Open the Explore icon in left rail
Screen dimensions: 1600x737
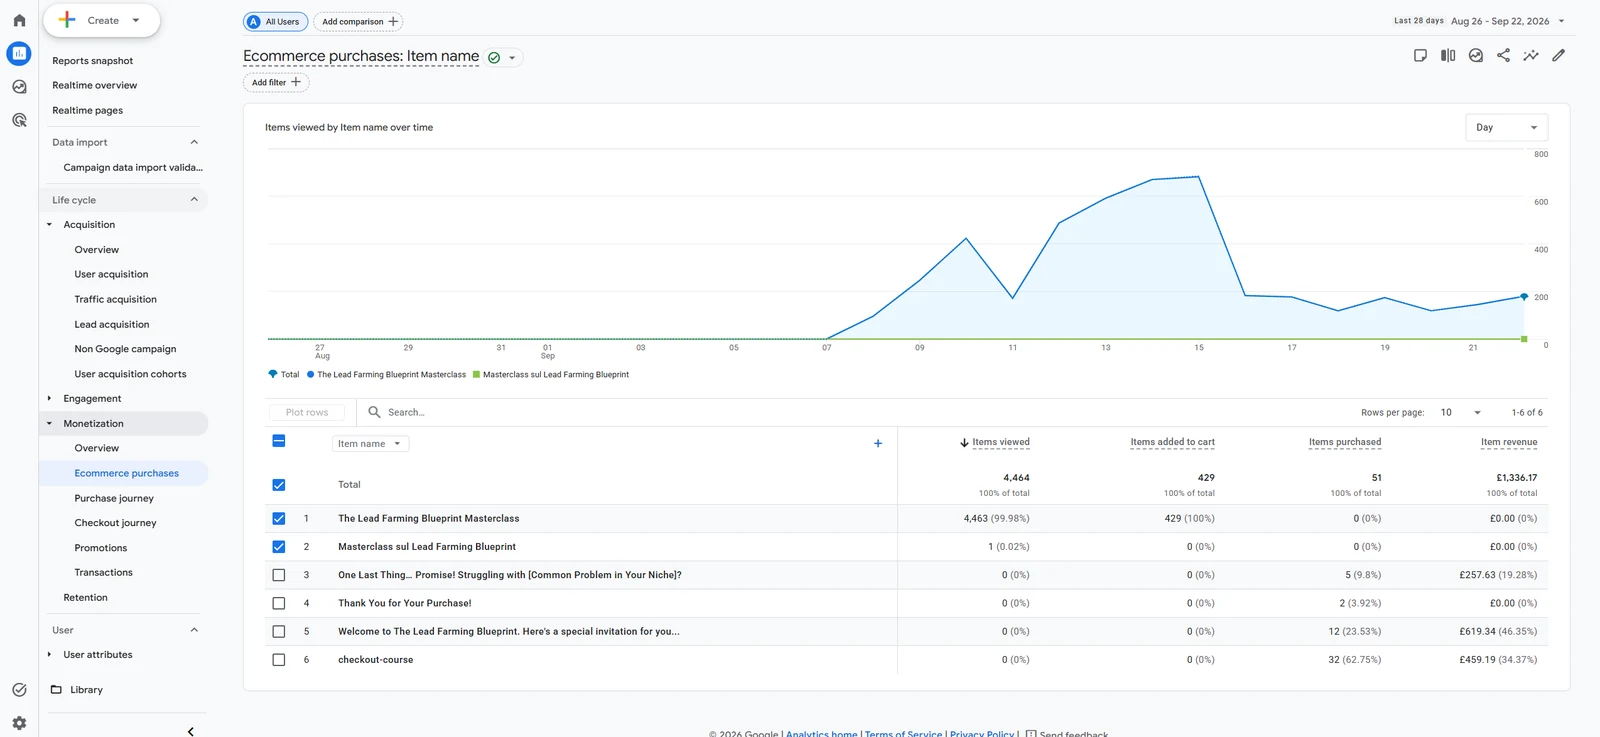pos(19,87)
